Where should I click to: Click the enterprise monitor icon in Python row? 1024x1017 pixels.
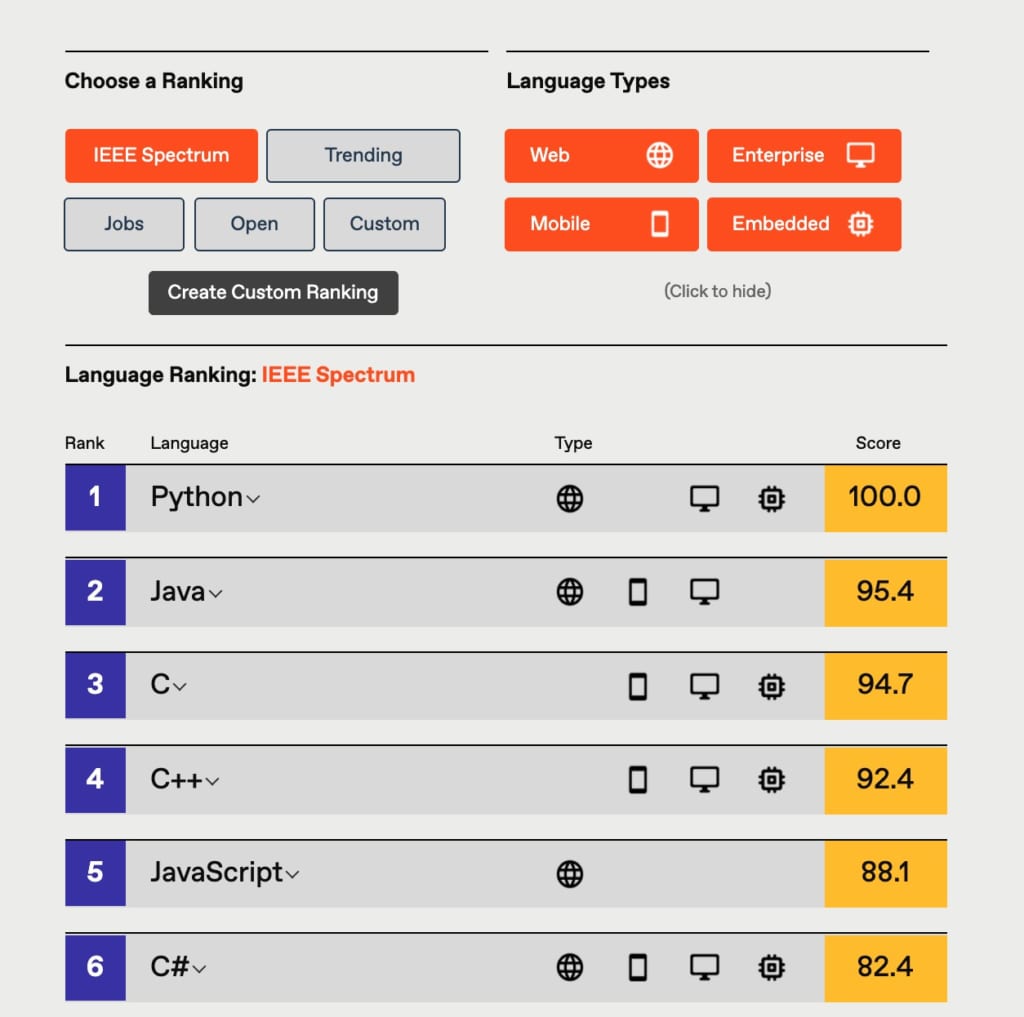point(705,499)
